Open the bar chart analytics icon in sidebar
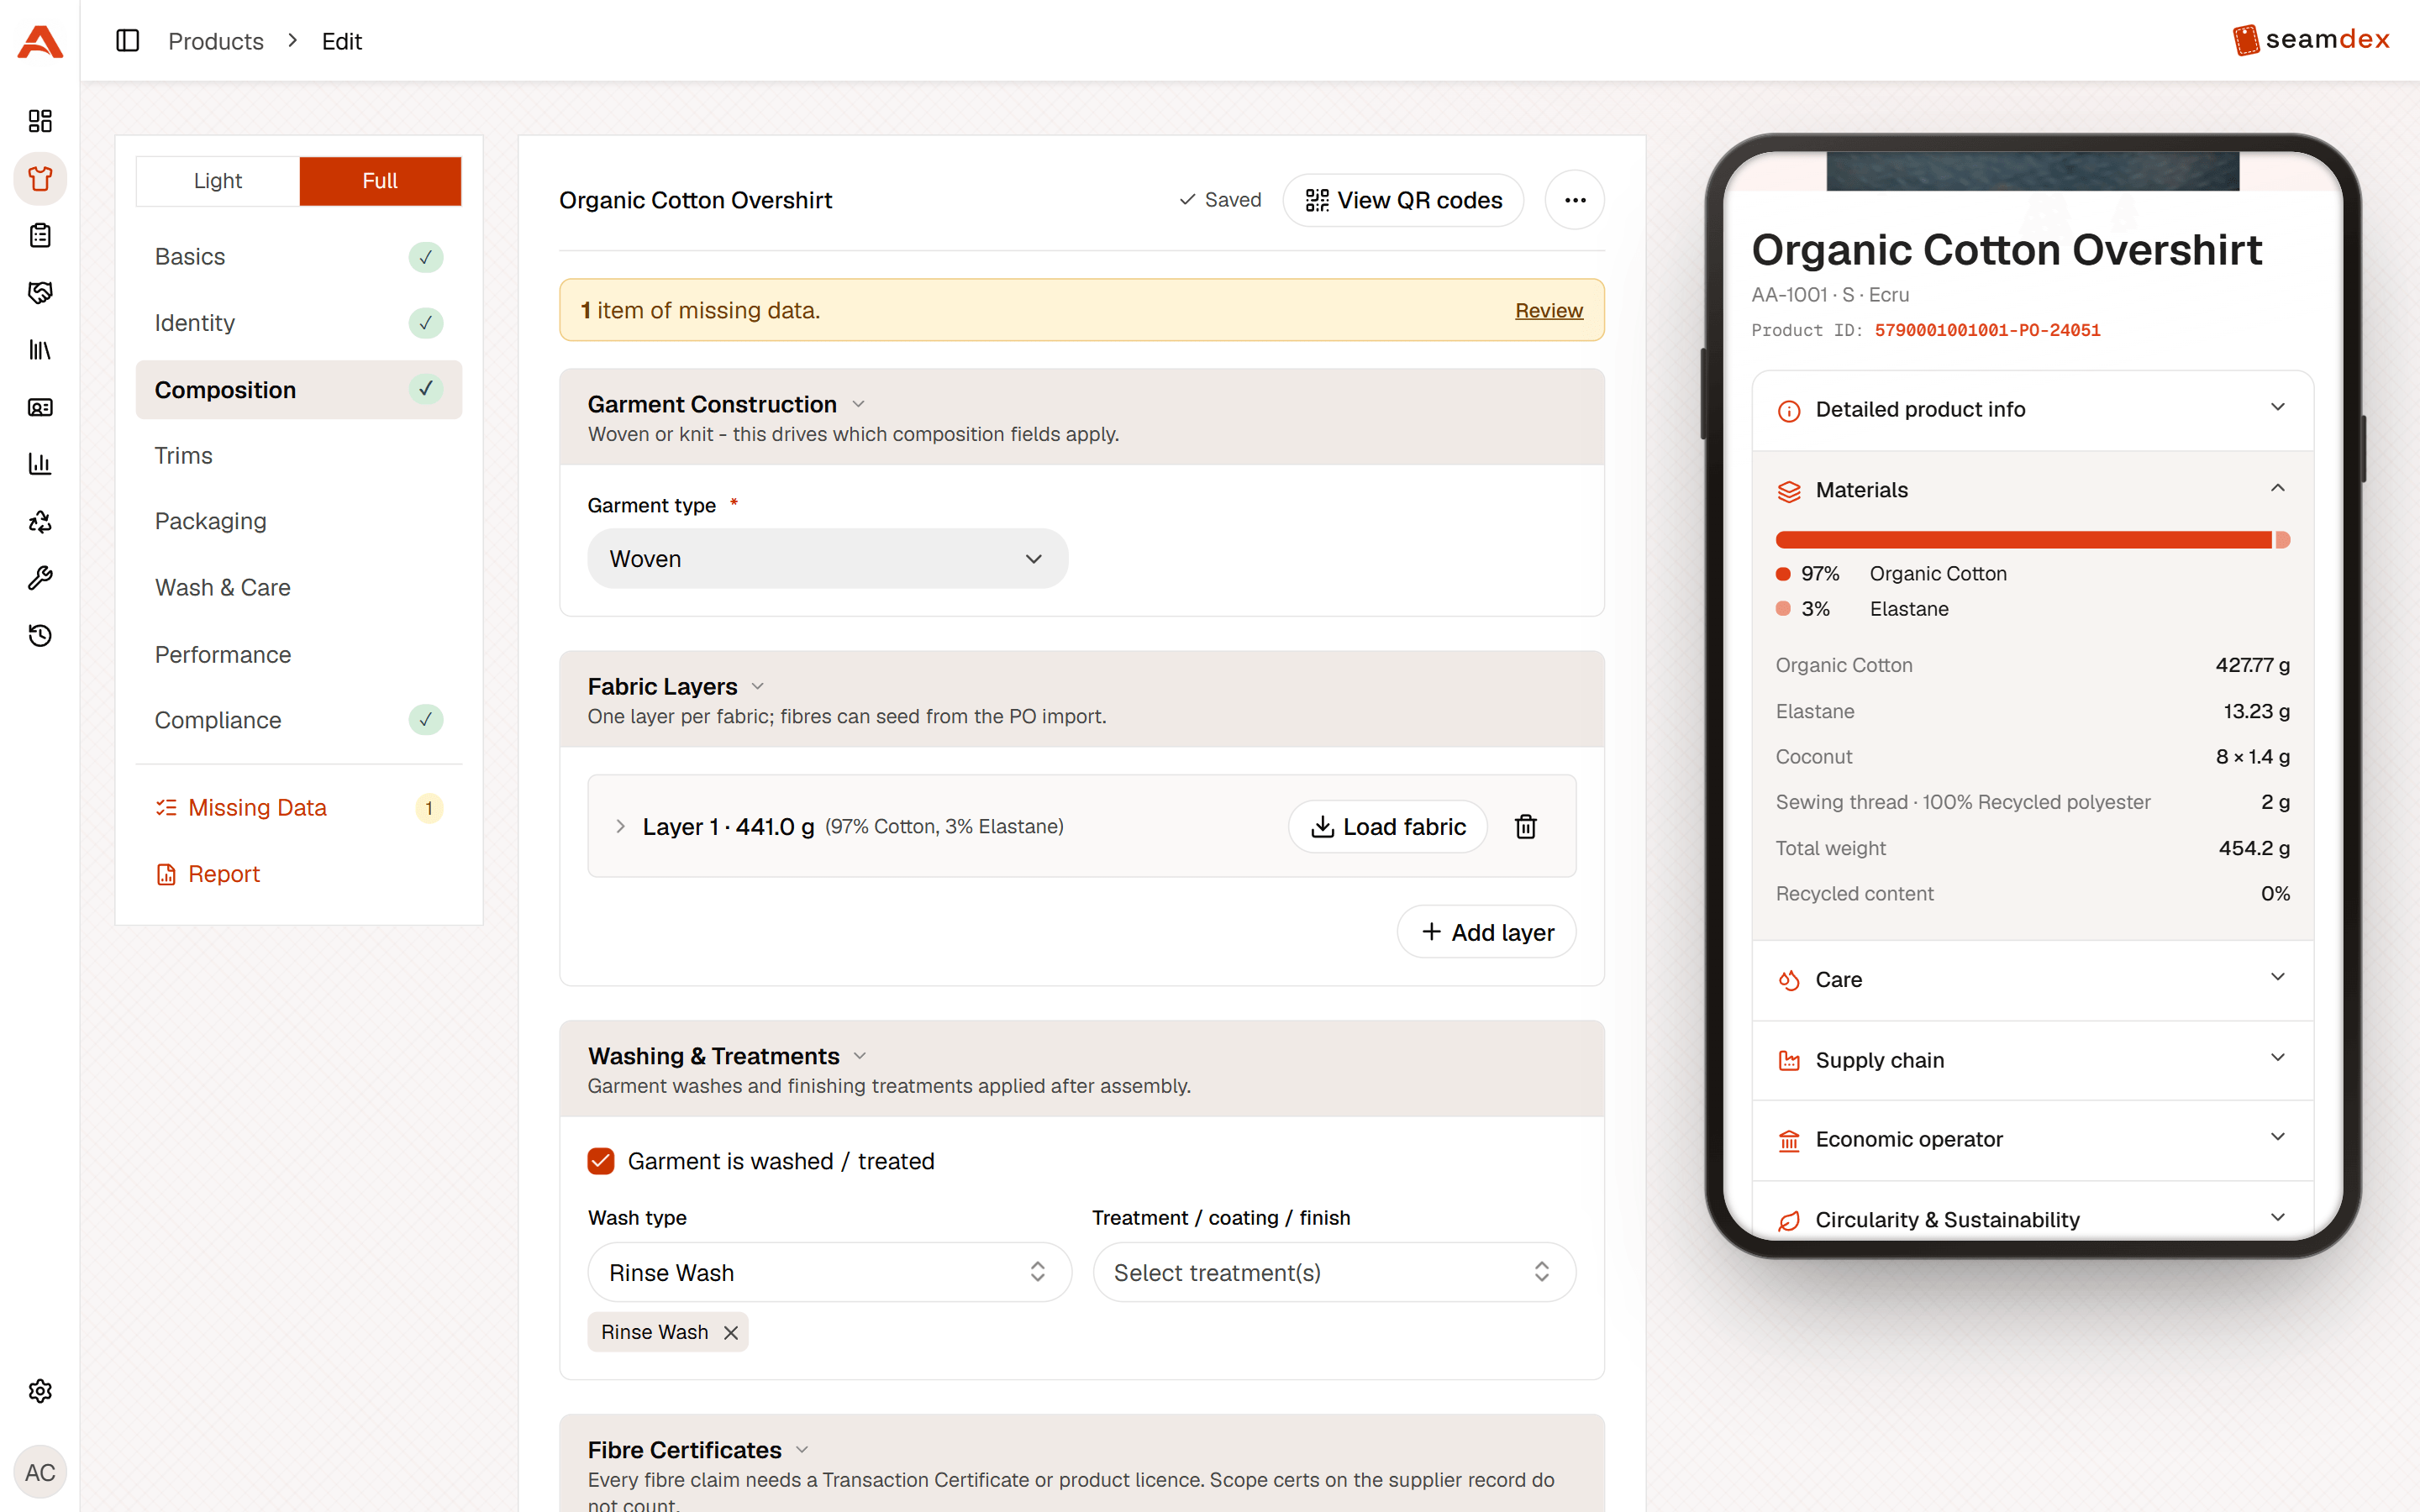The height and width of the screenshot is (1512, 2420). (x=40, y=464)
